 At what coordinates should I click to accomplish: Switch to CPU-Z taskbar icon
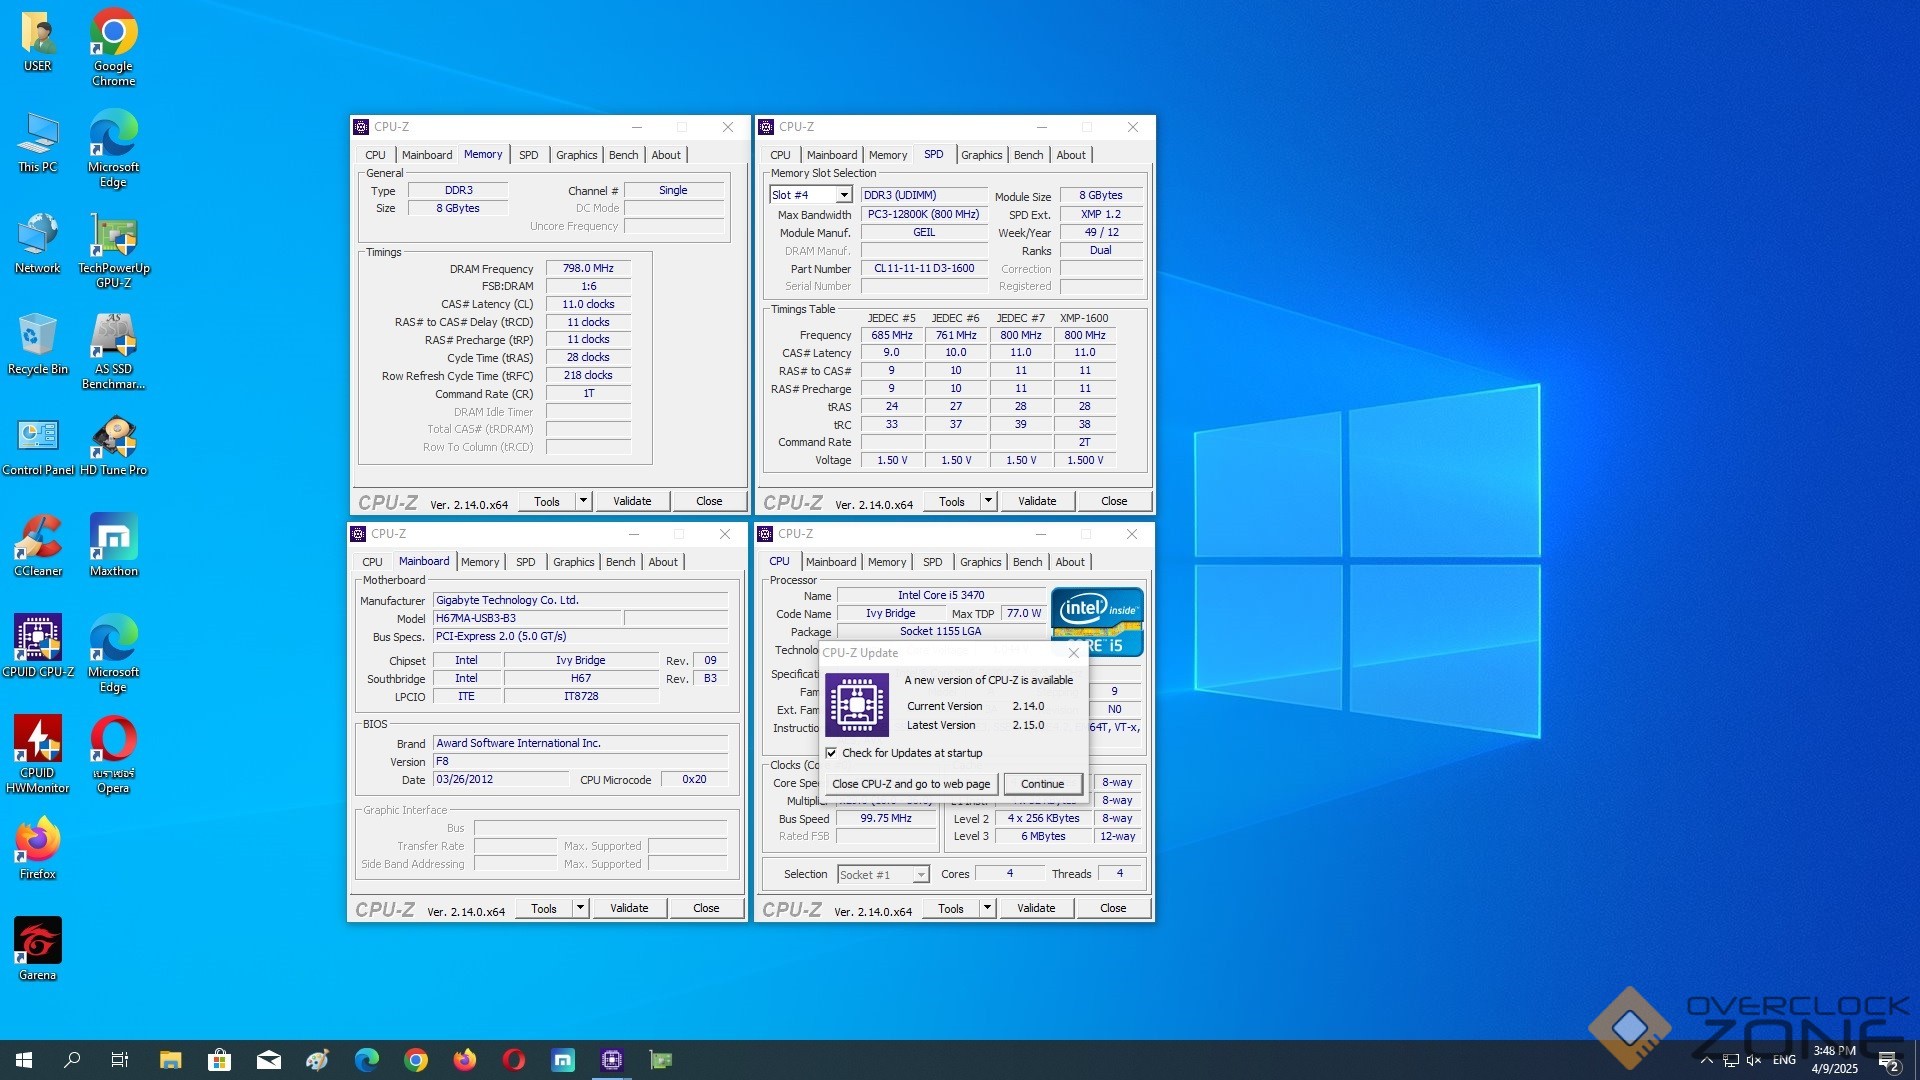(x=612, y=1060)
